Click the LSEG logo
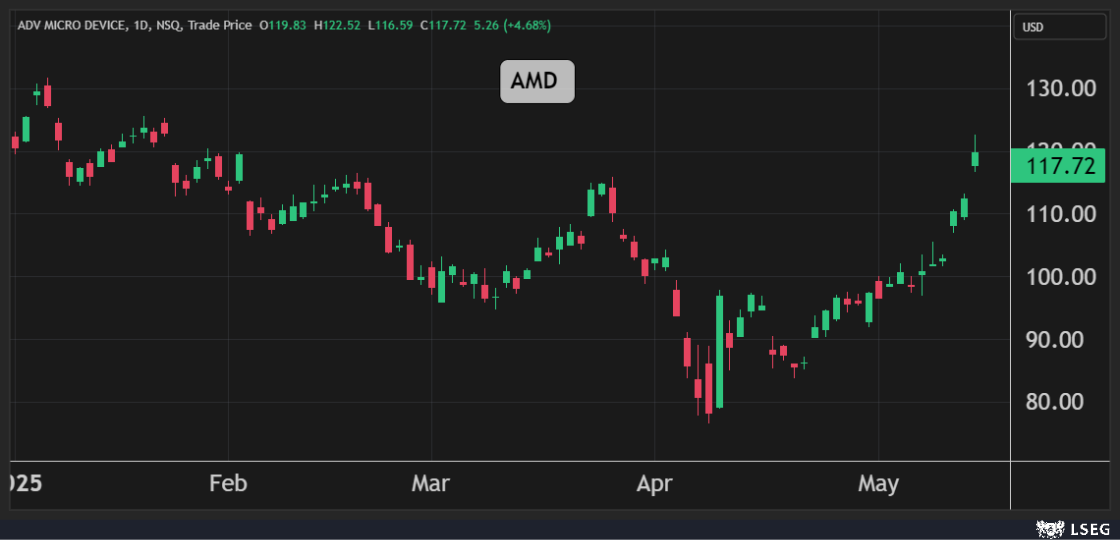 (x=1073, y=527)
